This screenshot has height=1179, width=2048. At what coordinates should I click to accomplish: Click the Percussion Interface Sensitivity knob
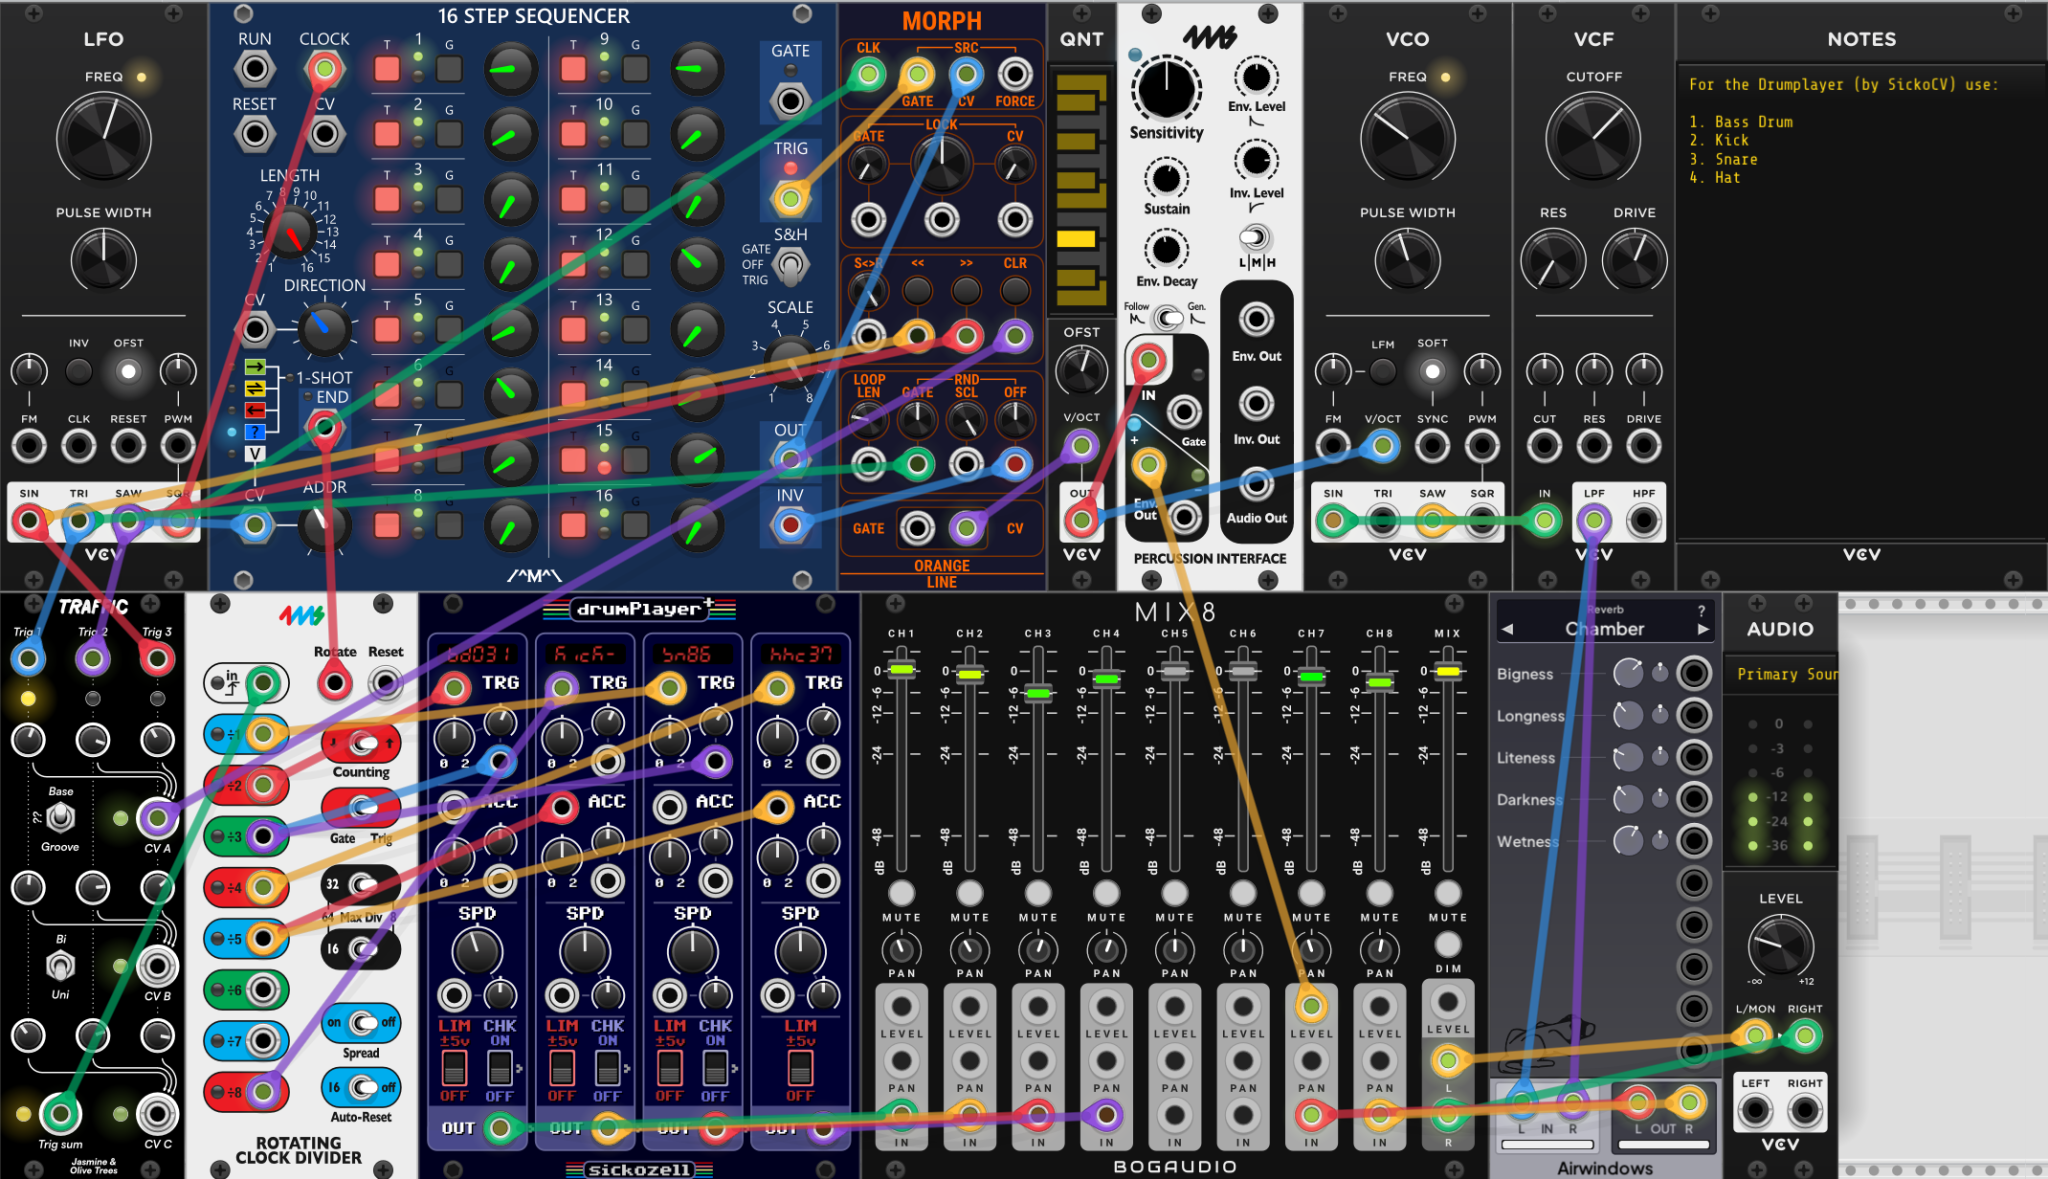pos(1166,89)
